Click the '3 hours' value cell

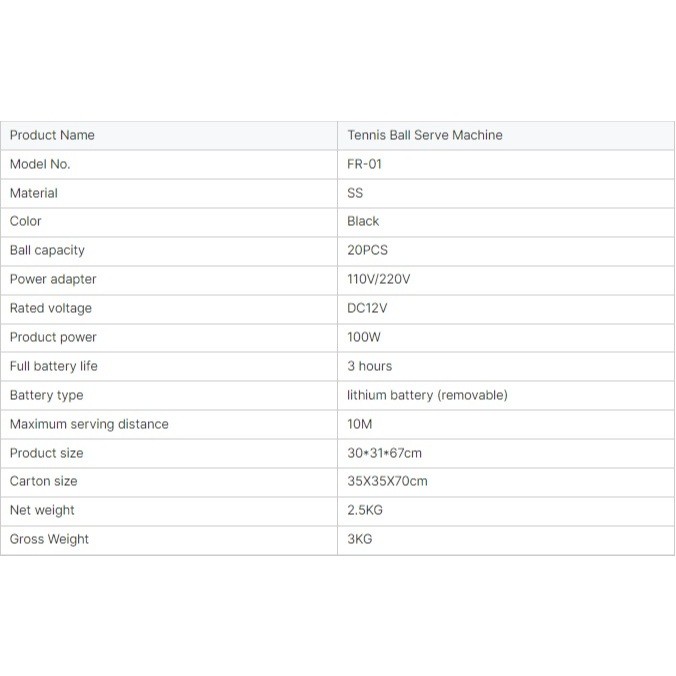370,366
